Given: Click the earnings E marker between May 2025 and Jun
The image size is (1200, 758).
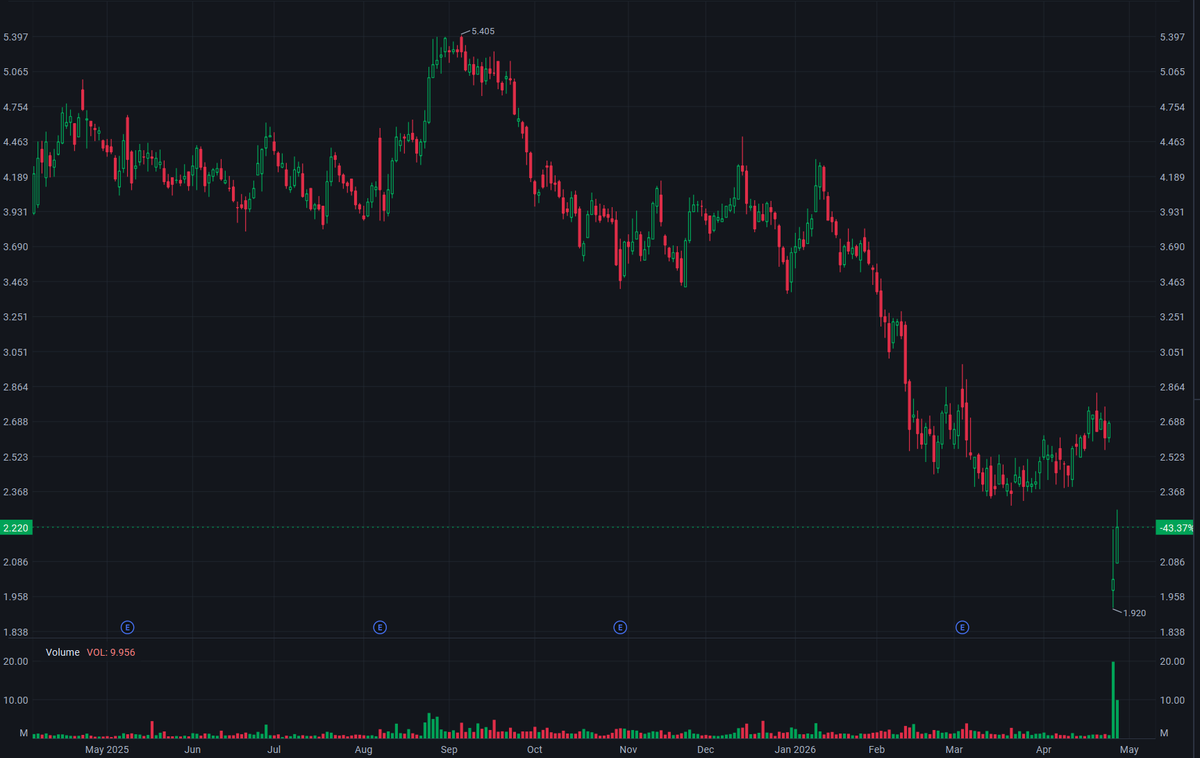Looking at the screenshot, I should coord(127,627).
